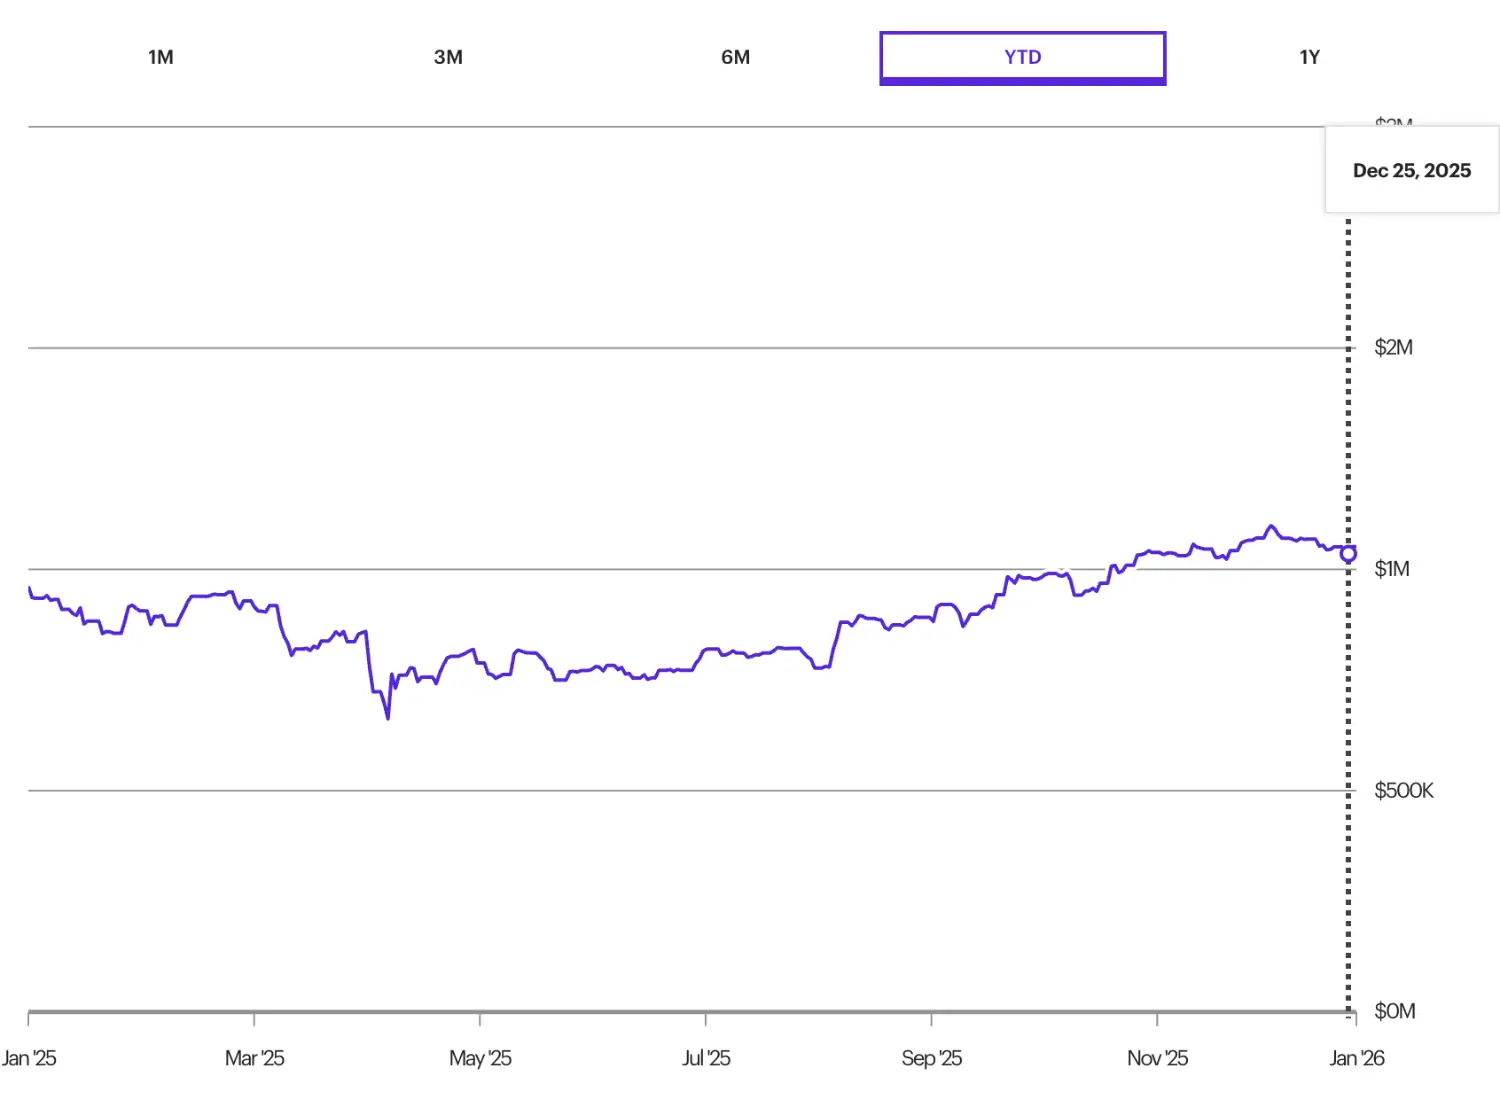This screenshot has width=1500, height=1115.
Task: Switch to the 1M time range tab
Action: coord(161,57)
